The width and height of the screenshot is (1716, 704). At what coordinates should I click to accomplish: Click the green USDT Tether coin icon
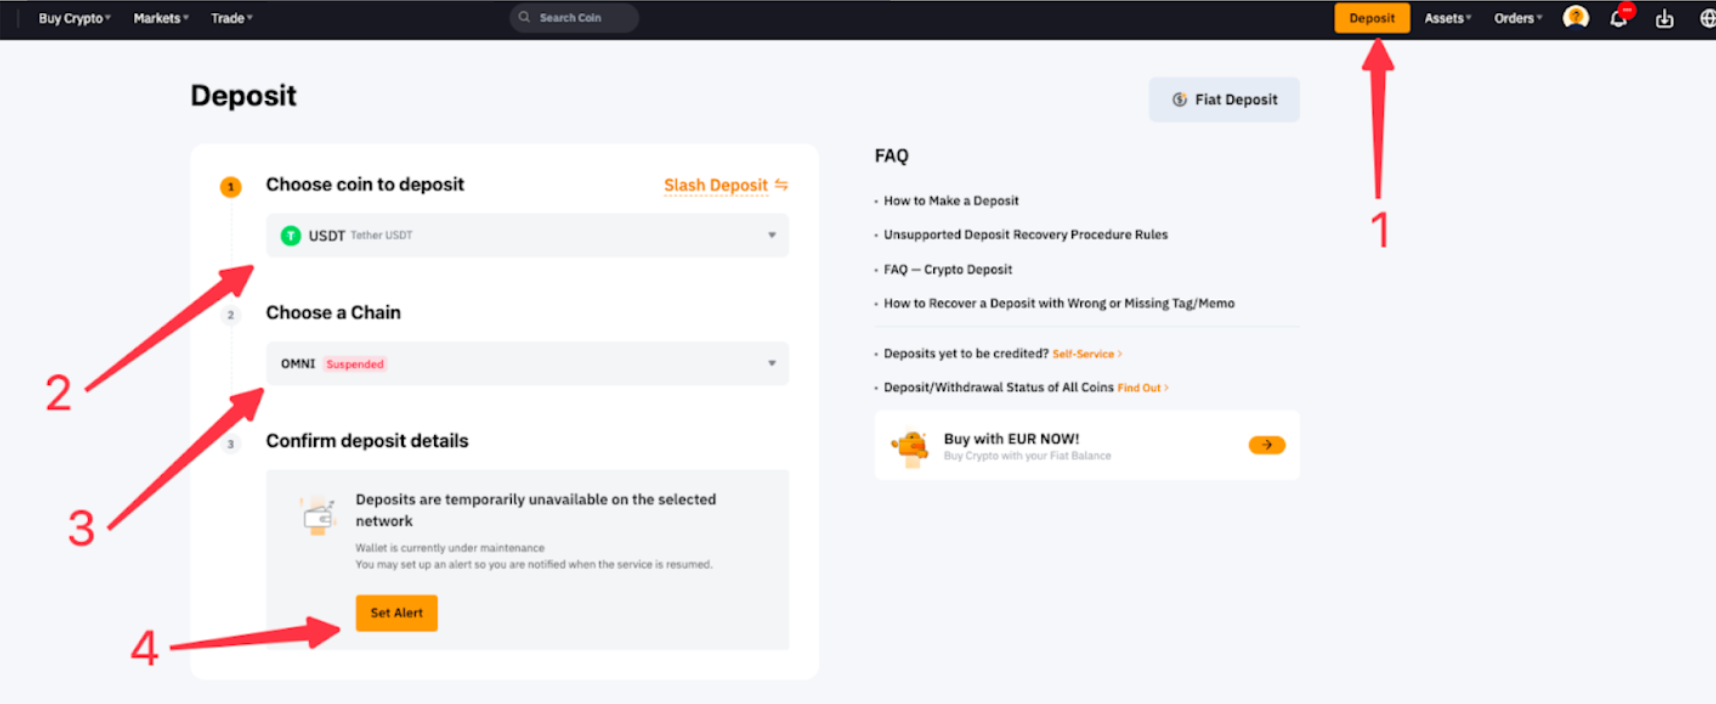point(291,236)
